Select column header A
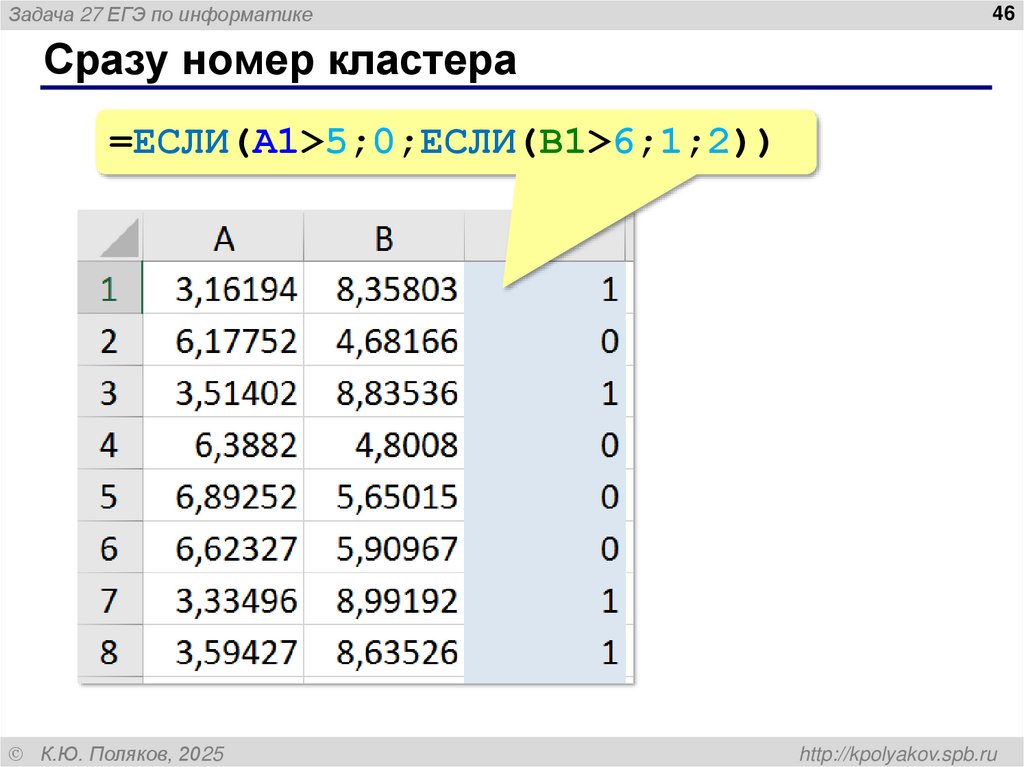This screenshot has height=767, width=1024. 223,237
